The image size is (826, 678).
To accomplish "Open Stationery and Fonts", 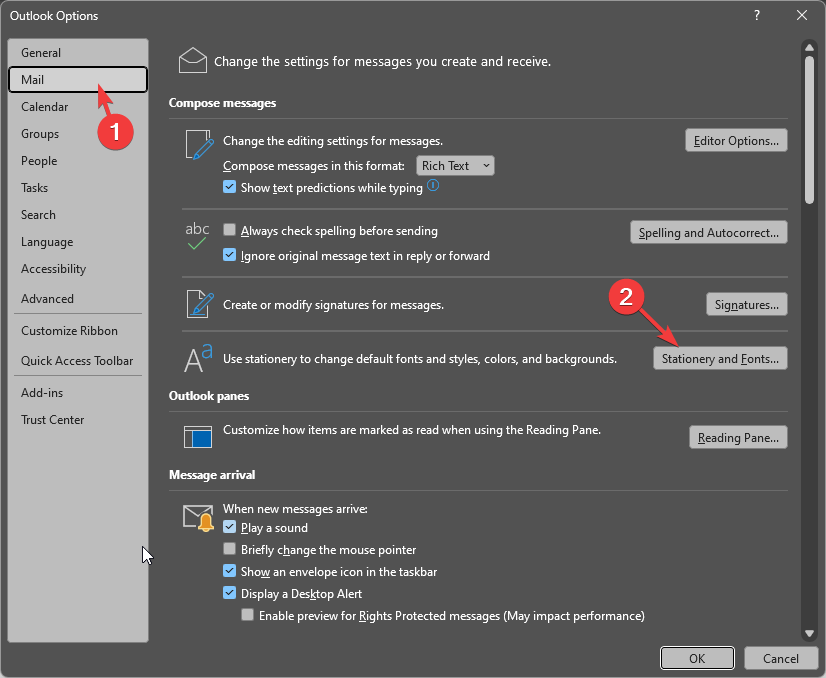I will (720, 358).
